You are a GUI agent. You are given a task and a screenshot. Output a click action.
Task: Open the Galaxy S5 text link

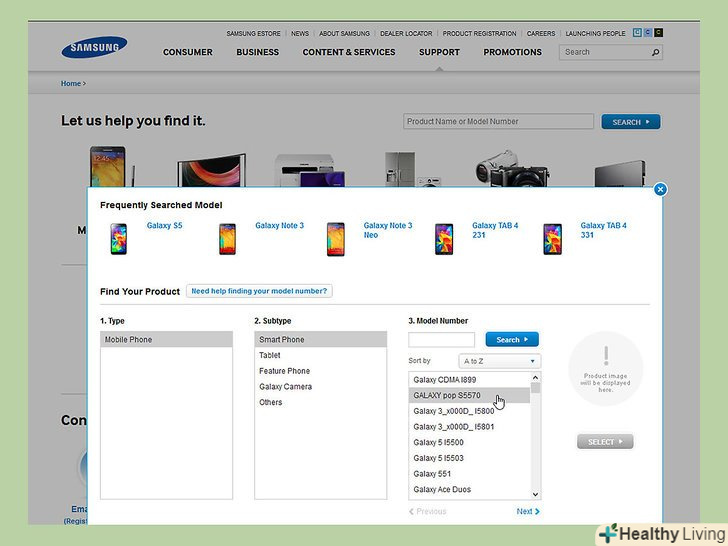[x=164, y=226]
